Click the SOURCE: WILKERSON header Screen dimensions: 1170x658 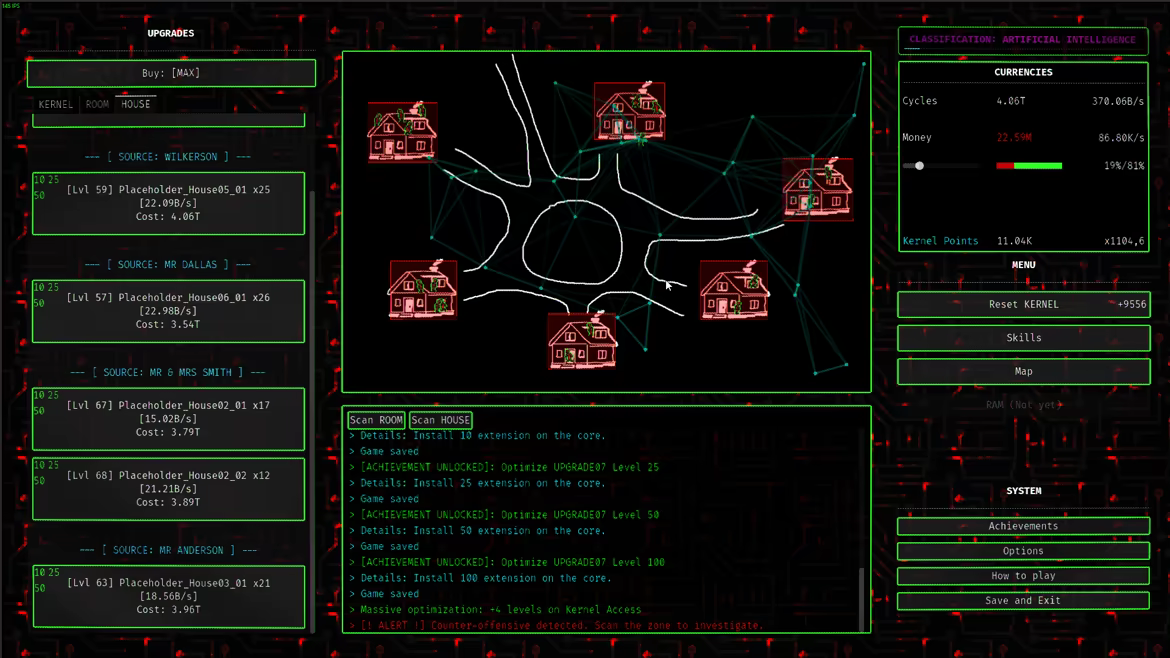tap(168, 157)
